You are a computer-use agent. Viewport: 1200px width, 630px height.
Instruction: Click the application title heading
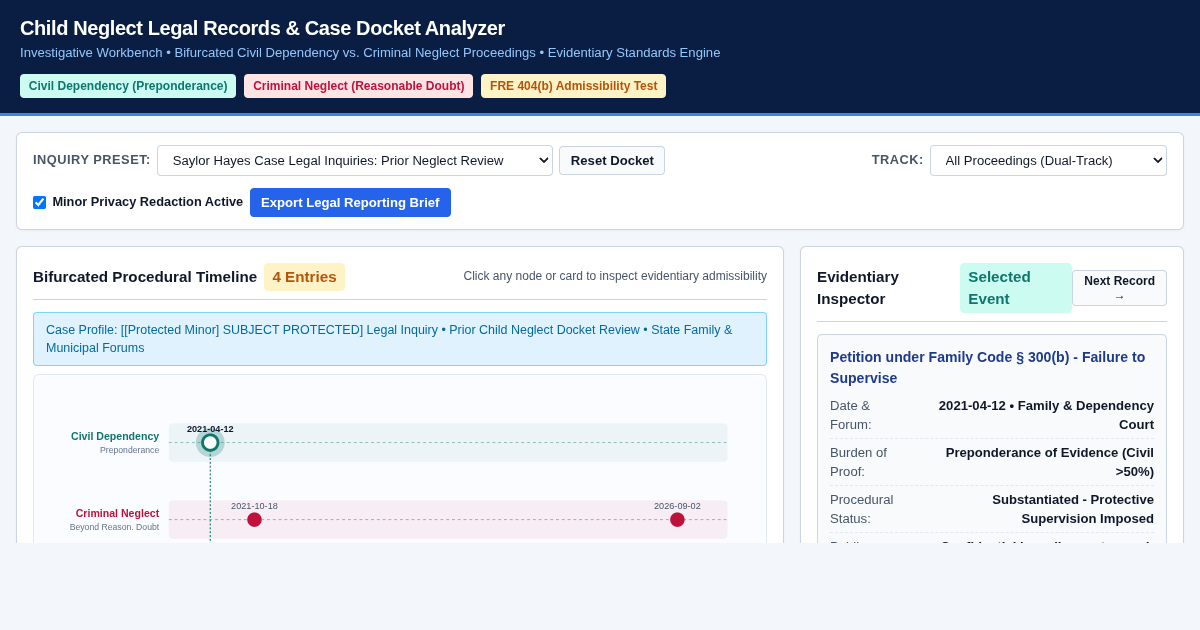click(x=262, y=28)
